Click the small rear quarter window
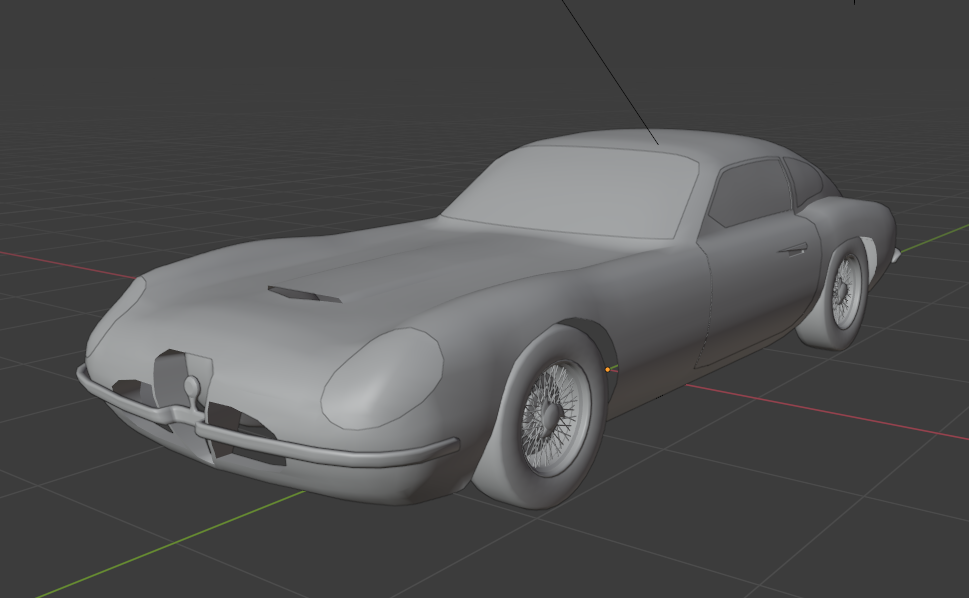 point(803,180)
